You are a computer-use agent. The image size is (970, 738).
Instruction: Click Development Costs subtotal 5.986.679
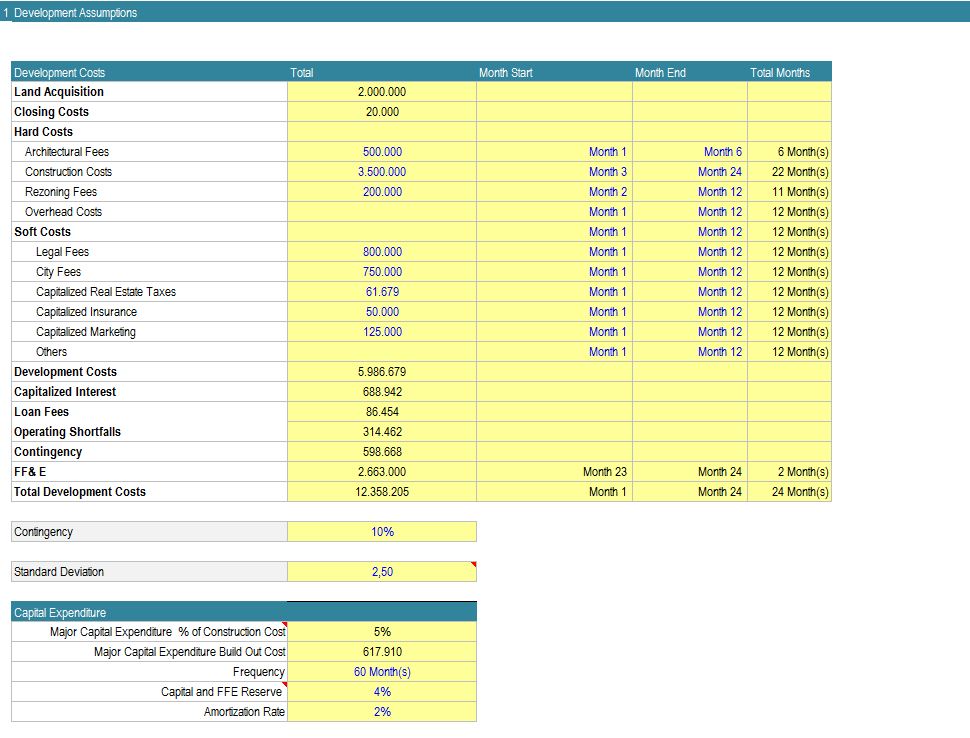tap(382, 372)
